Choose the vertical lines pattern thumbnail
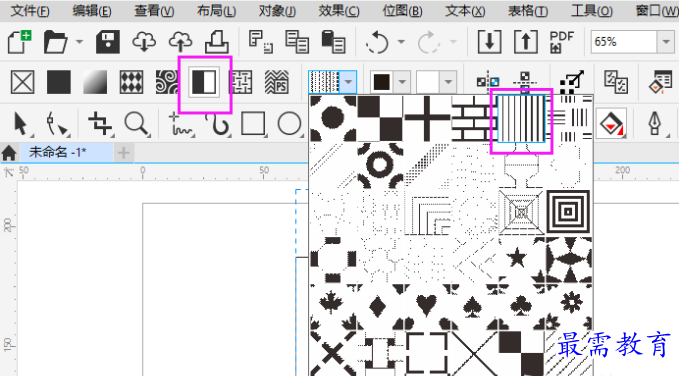679x376 pixels. (521, 119)
